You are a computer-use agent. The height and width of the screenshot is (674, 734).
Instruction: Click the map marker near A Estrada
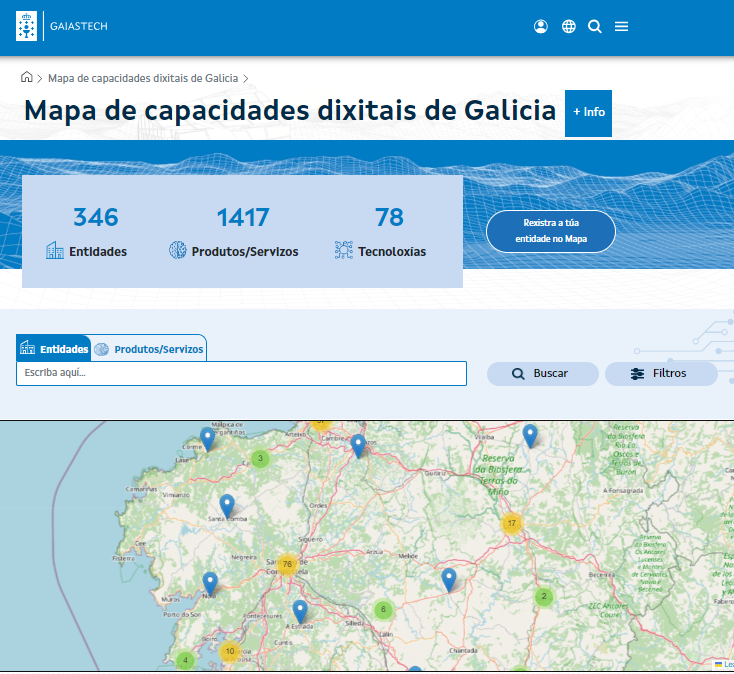tap(300, 612)
